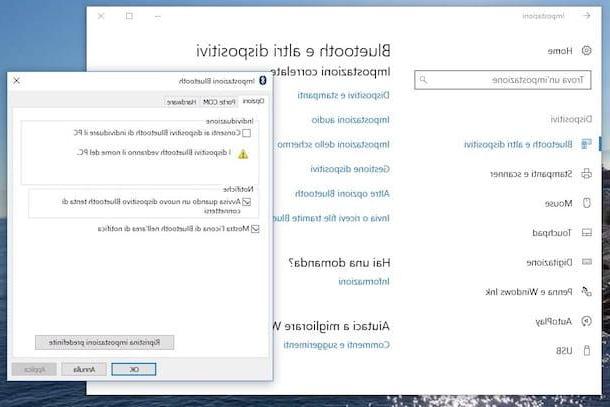Open the Informazioni help link
Screen dimensions: 610x407
click(364, 281)
